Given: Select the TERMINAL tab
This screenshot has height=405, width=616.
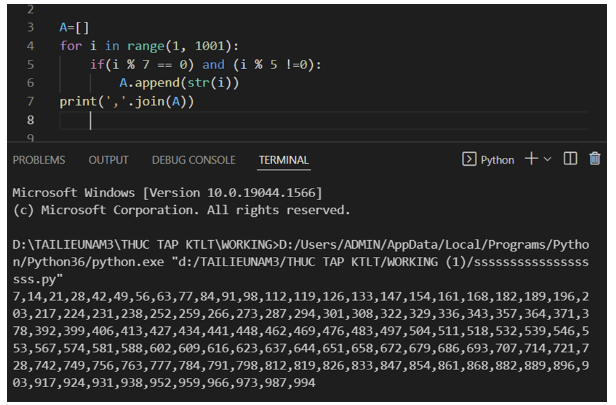Looking at the screenshot, I should point(284,160).
